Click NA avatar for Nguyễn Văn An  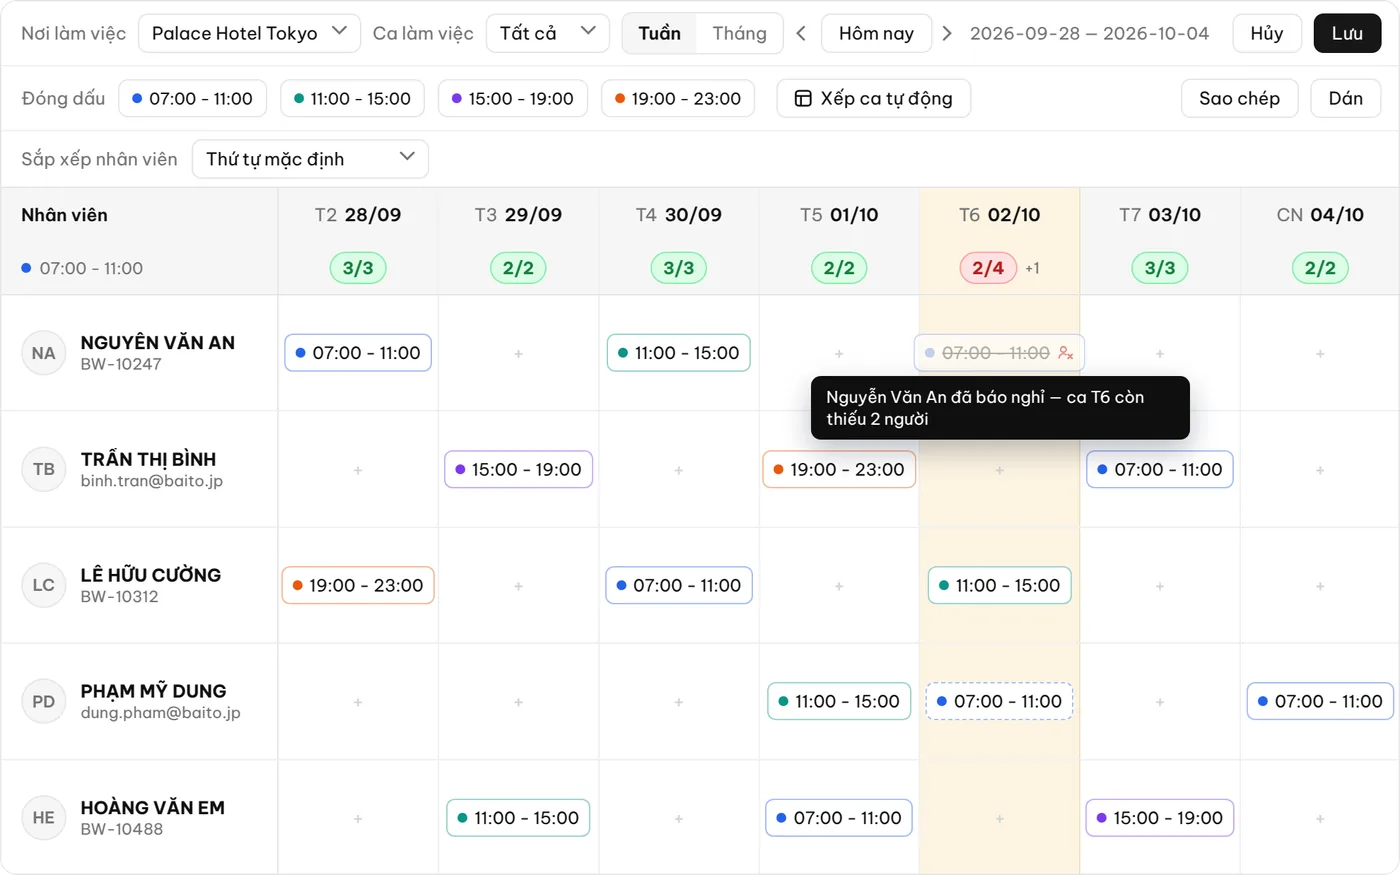(x=43, y=353)
